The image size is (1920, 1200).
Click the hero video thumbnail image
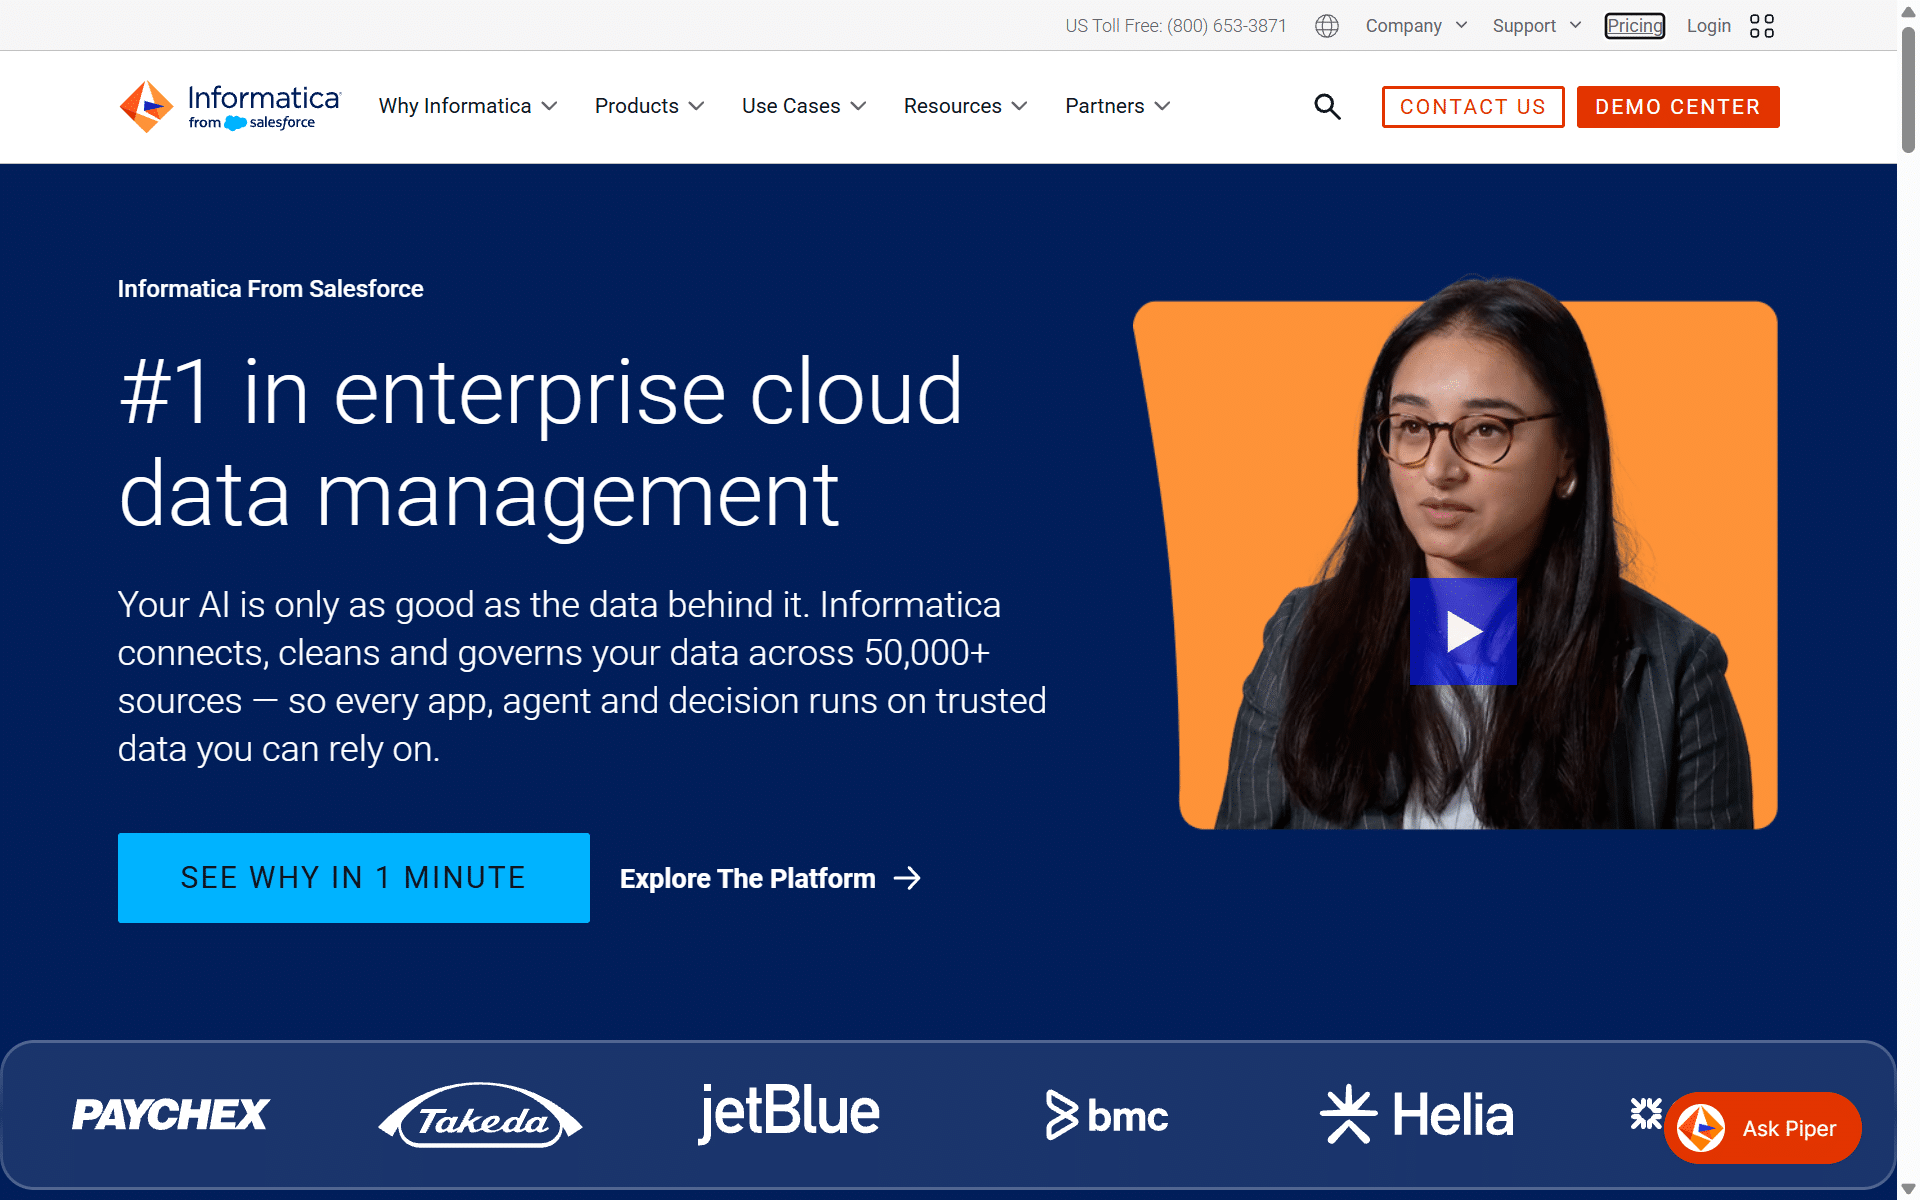pyautogui.click(x=1456, y=553)
